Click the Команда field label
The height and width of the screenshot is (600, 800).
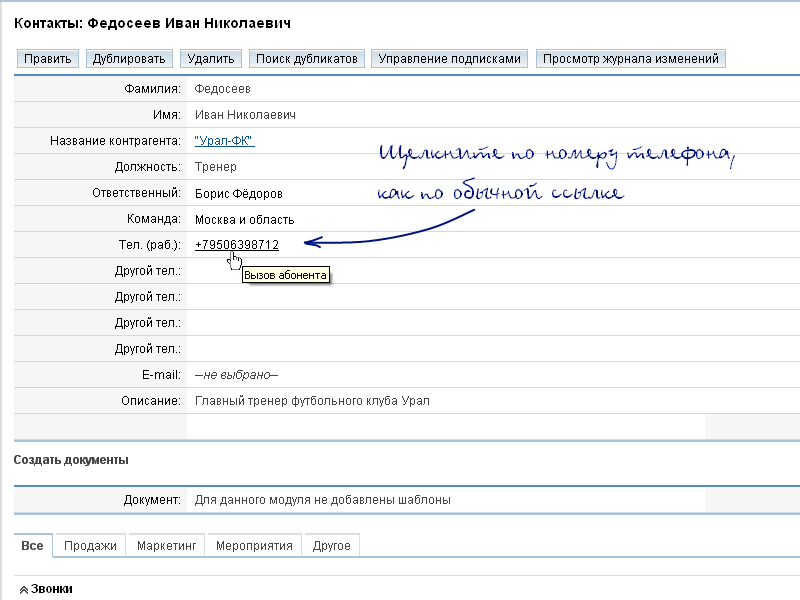pos(154,219)
